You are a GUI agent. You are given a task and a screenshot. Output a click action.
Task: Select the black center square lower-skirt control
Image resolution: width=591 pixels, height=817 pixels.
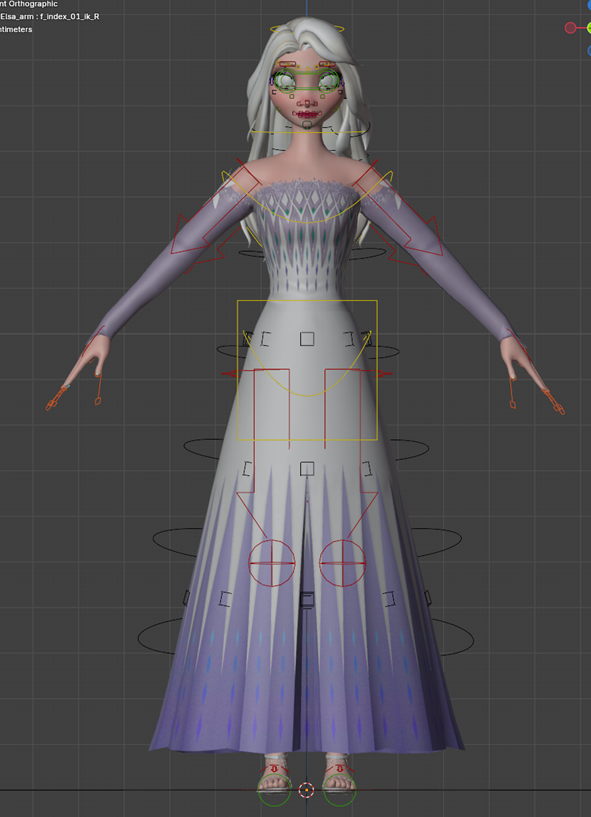coord(307,599)
